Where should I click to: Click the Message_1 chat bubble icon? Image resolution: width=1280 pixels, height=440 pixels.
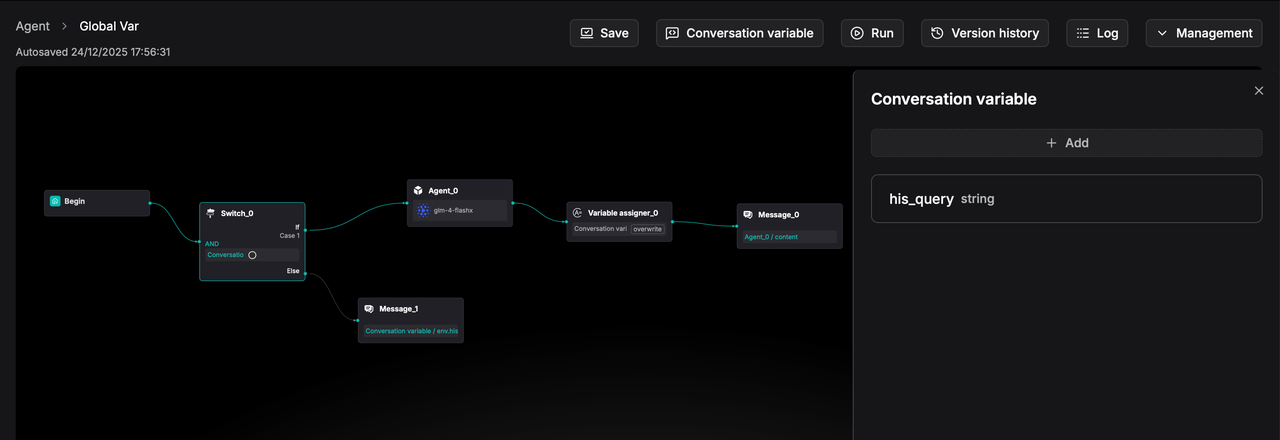tap(369, 309)
